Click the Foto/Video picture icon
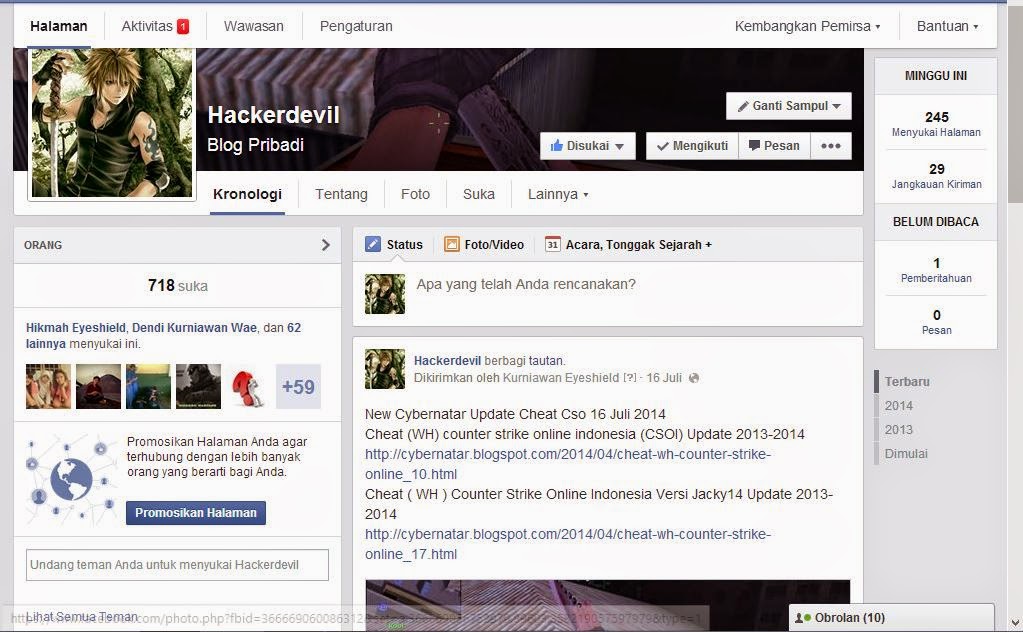Image resolution: width=1023 pixels, height=632 pixels. (x=451, y=245)
